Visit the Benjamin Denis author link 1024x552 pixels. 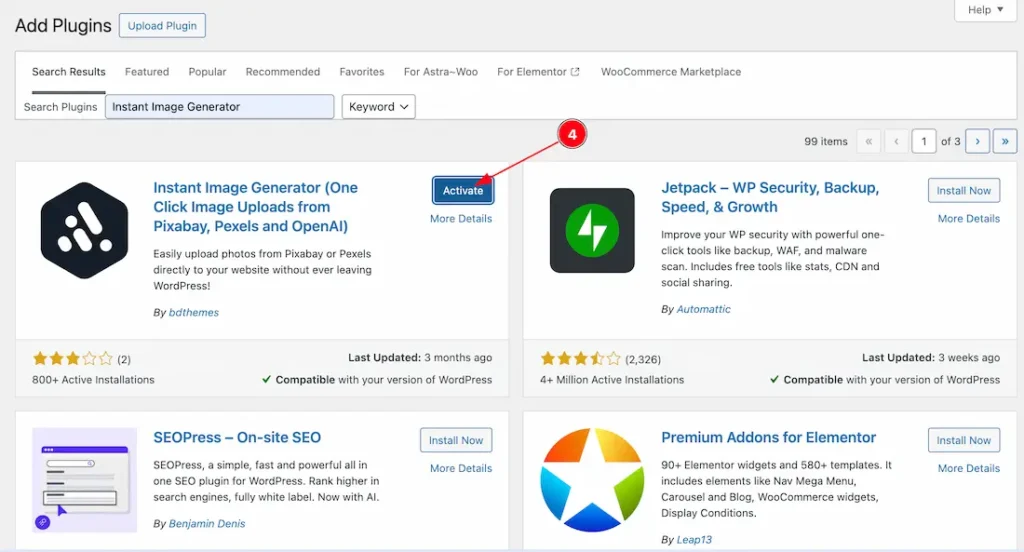click(x=207, y=523)
